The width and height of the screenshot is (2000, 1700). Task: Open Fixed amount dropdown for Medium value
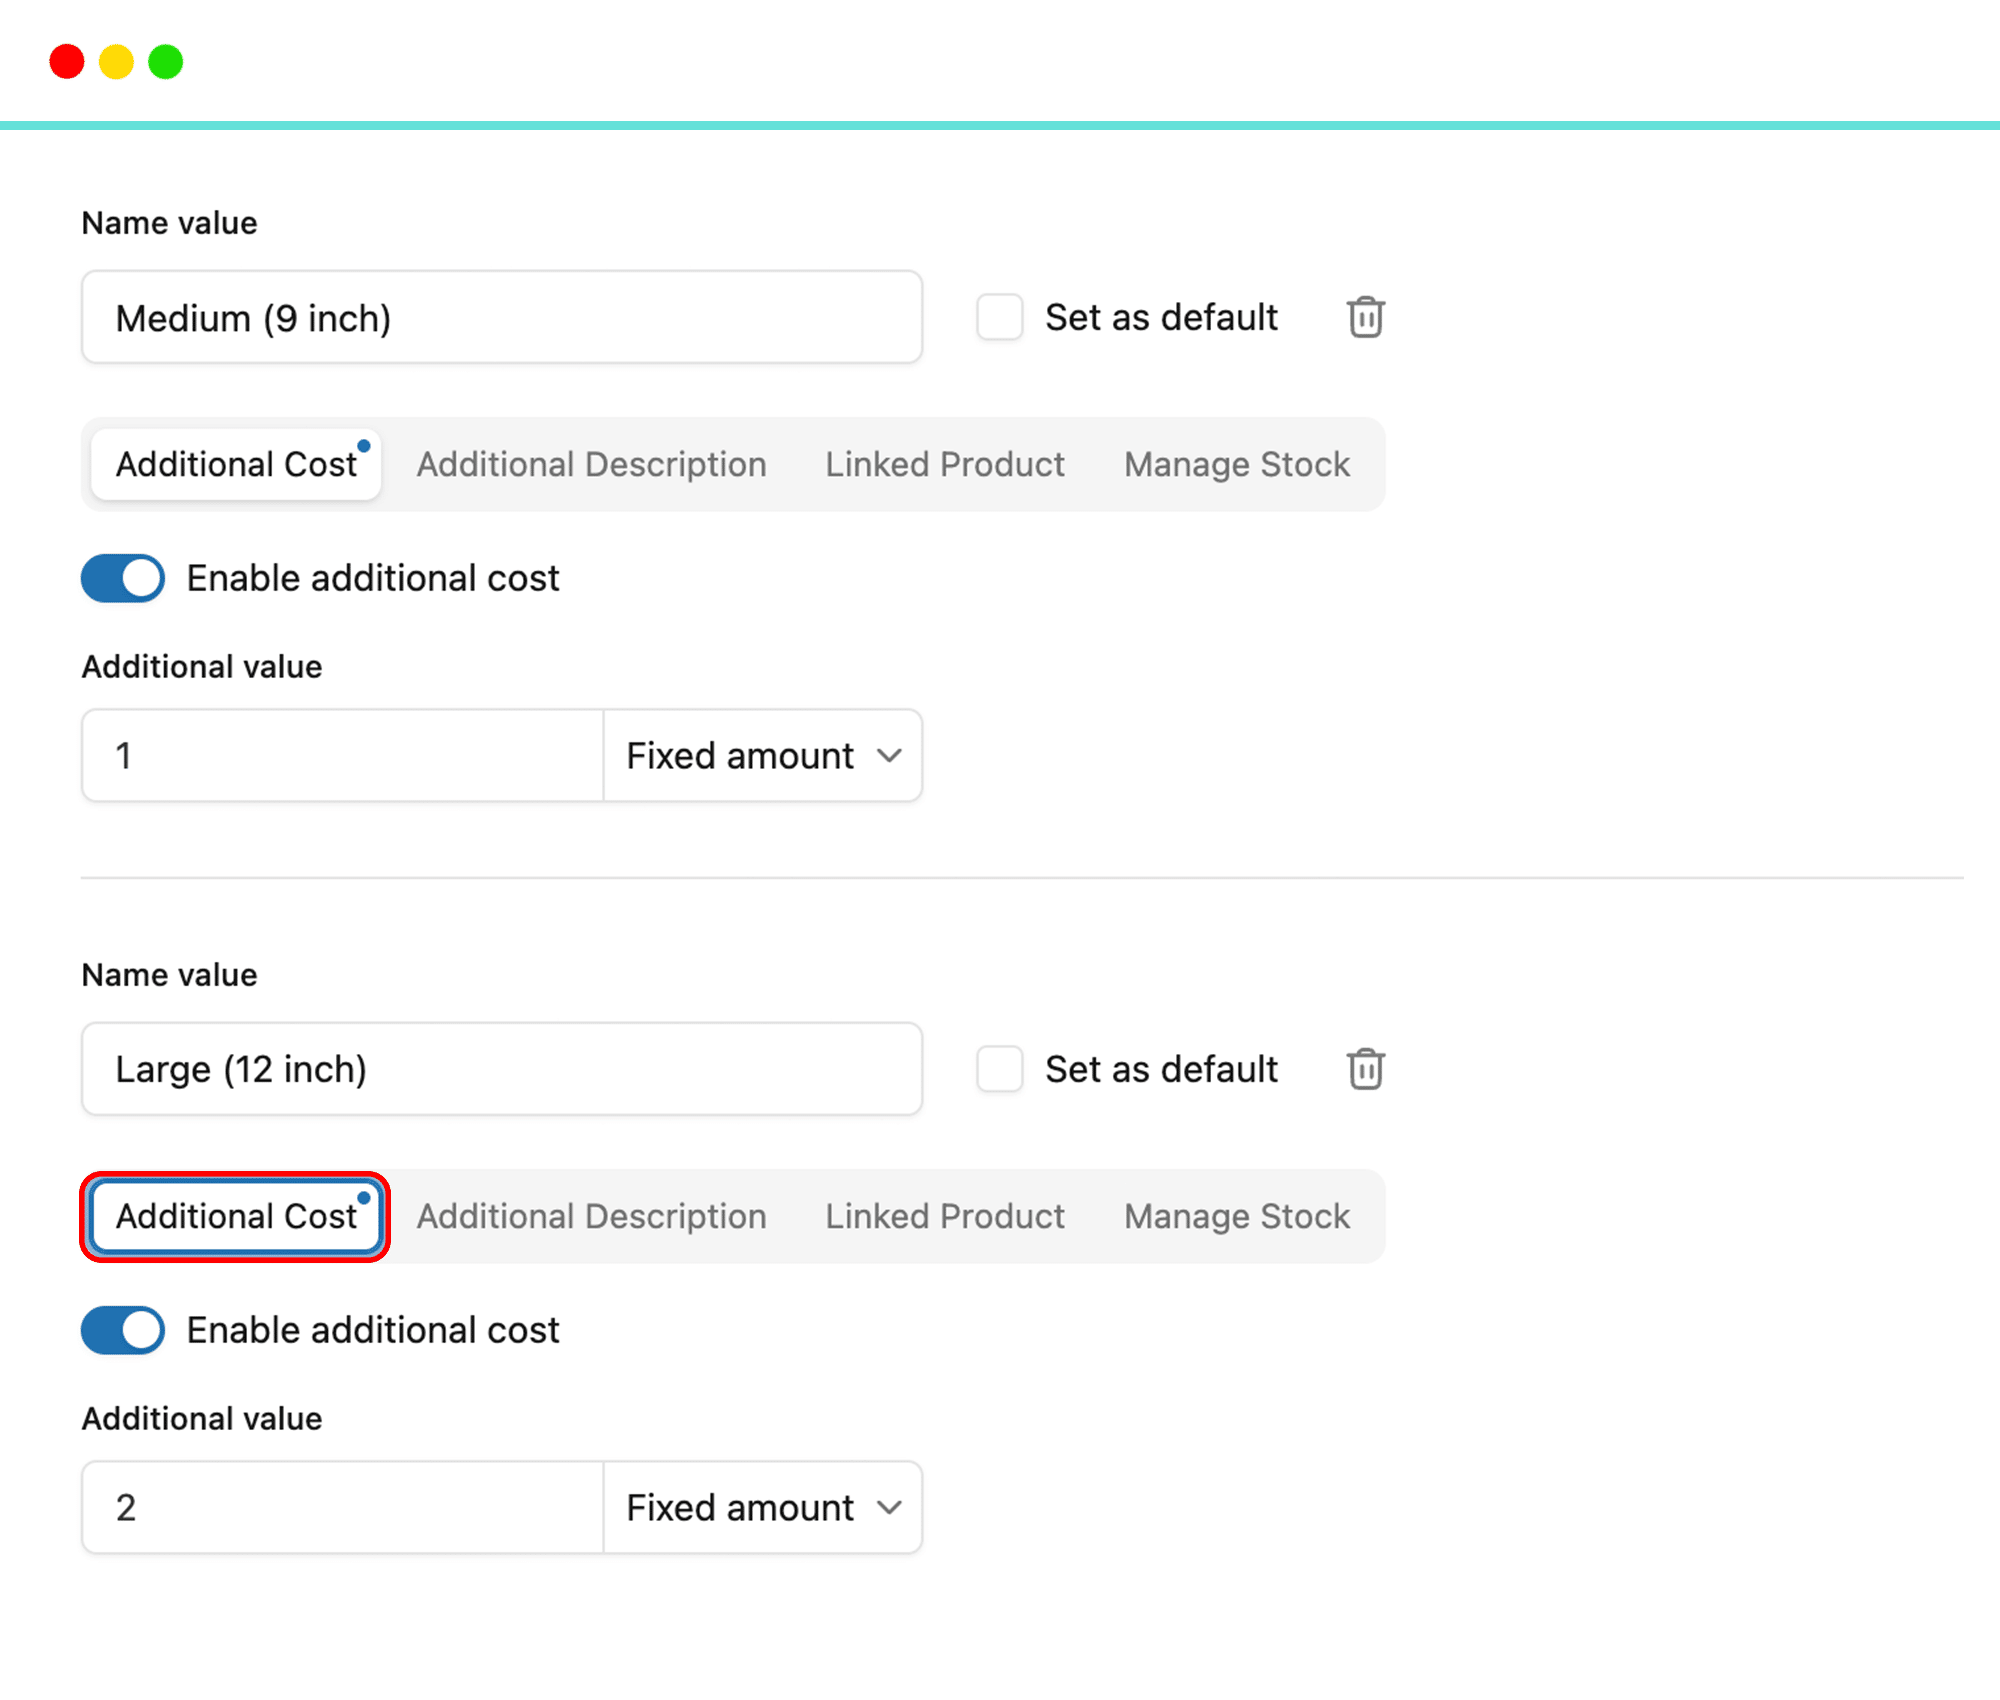point(763,756)
